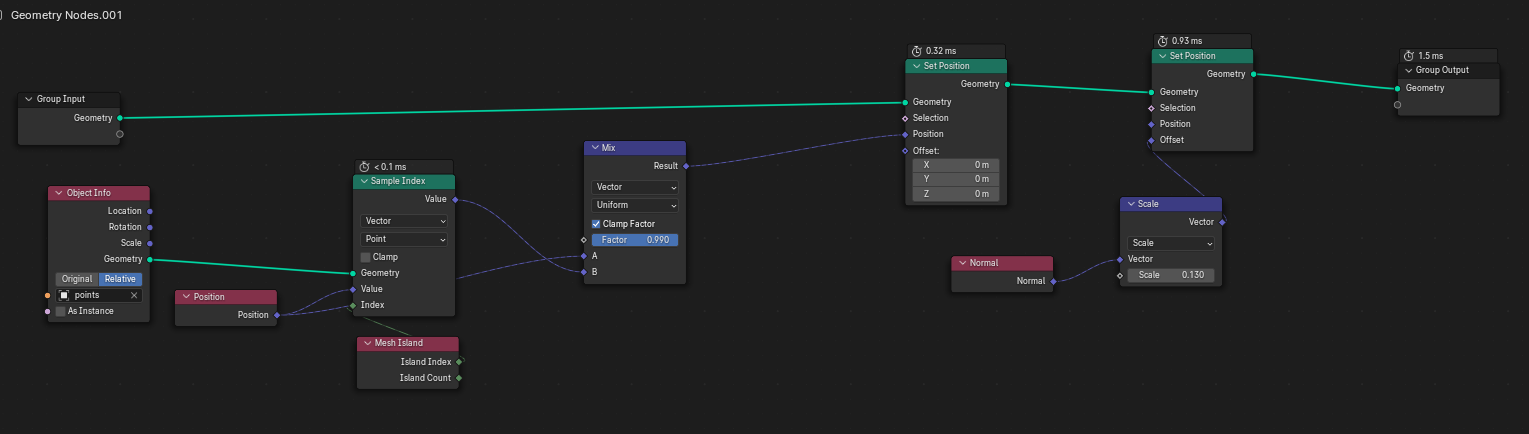Click Object Info Rotation output socket
Viewport: 1529px width, 434px height.
pos(150,227)
